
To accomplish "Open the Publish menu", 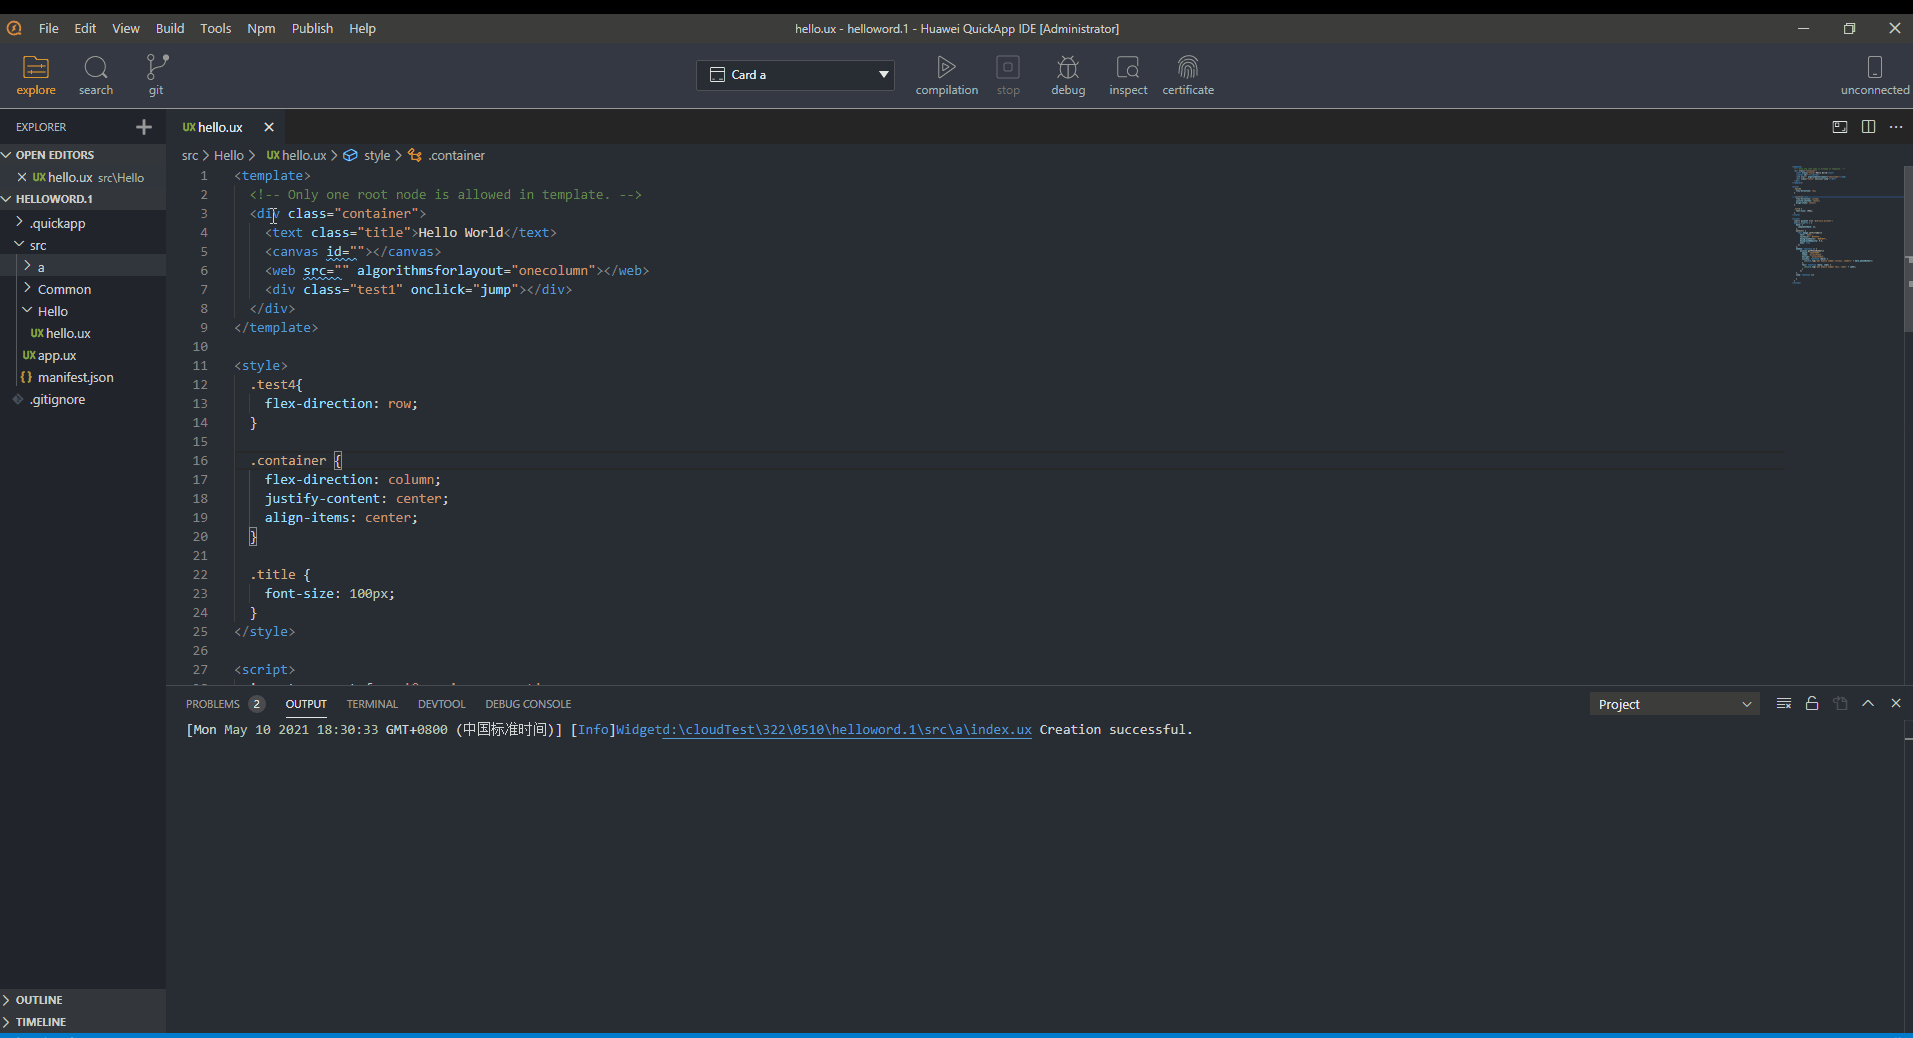I will click(312, 28).
